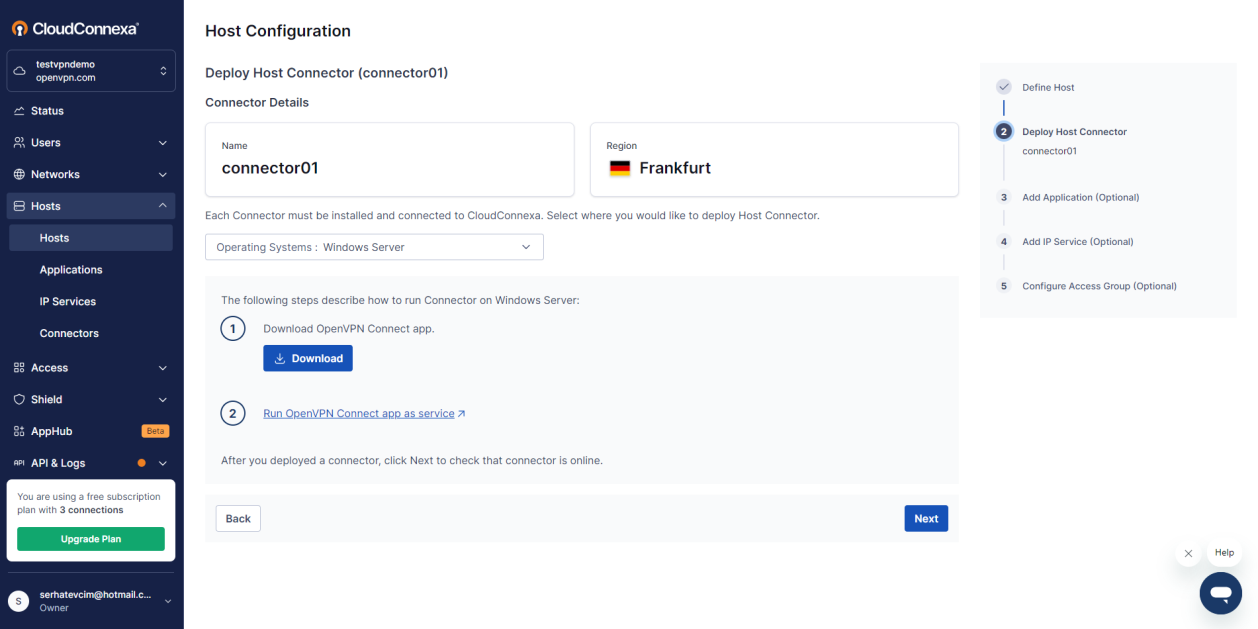1258x629 pixels.
Task: Open Connectors in the sidebar
Action: click(x=69, y=333)
